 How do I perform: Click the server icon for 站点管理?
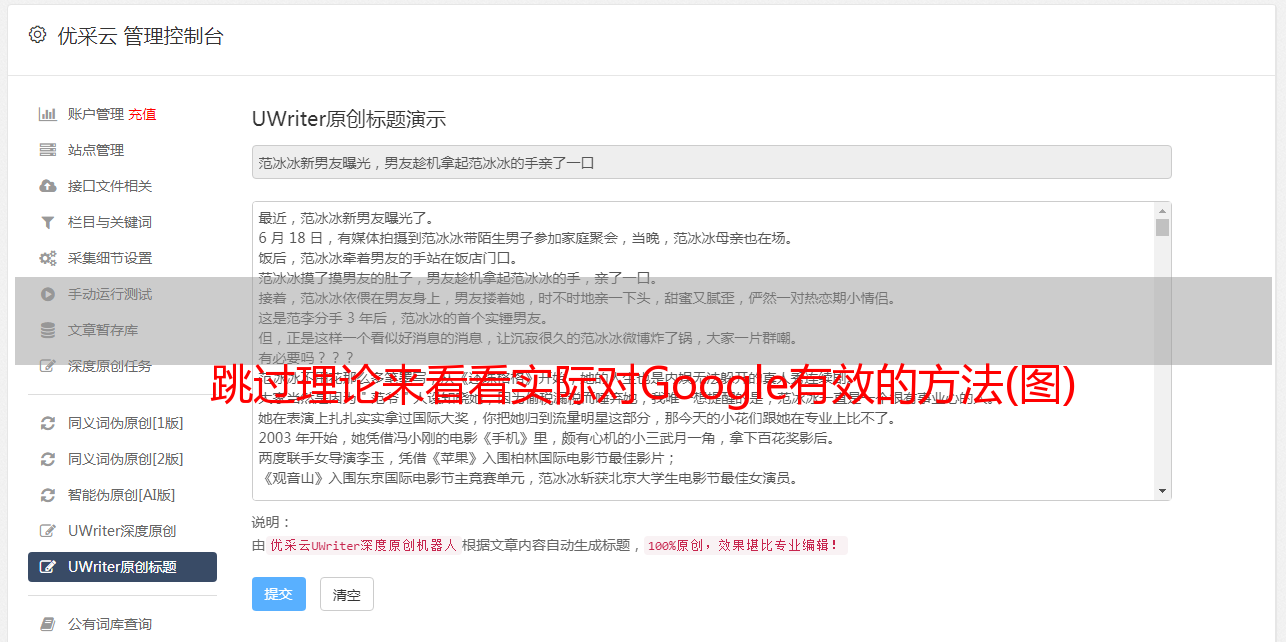[47, 150]
